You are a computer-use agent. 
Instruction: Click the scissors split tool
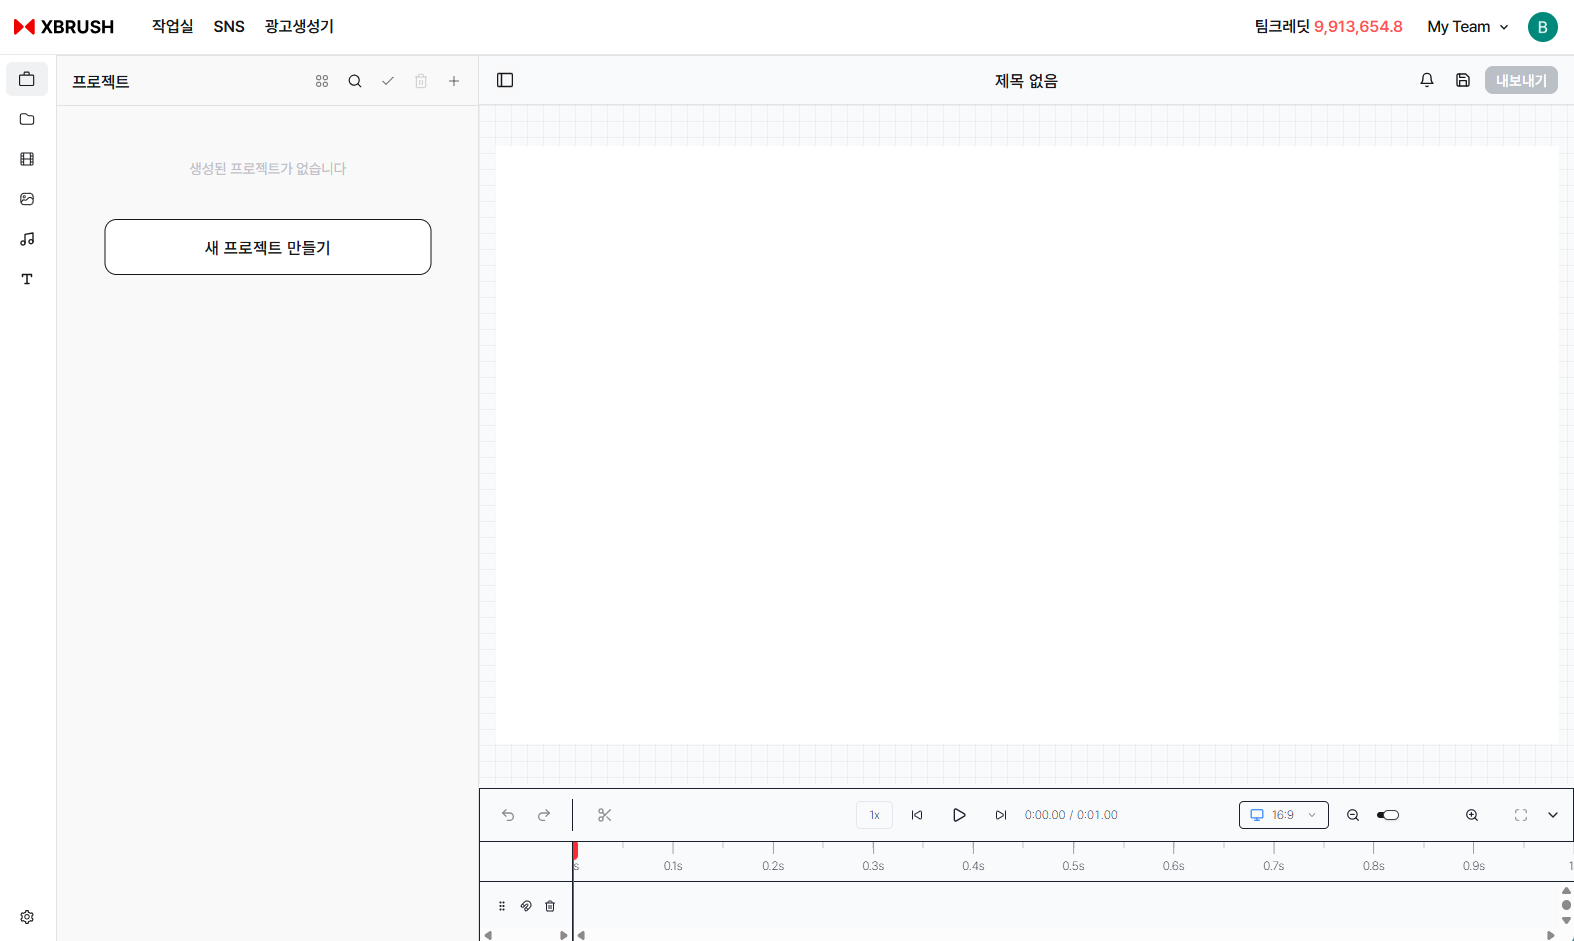click(604, 815)
